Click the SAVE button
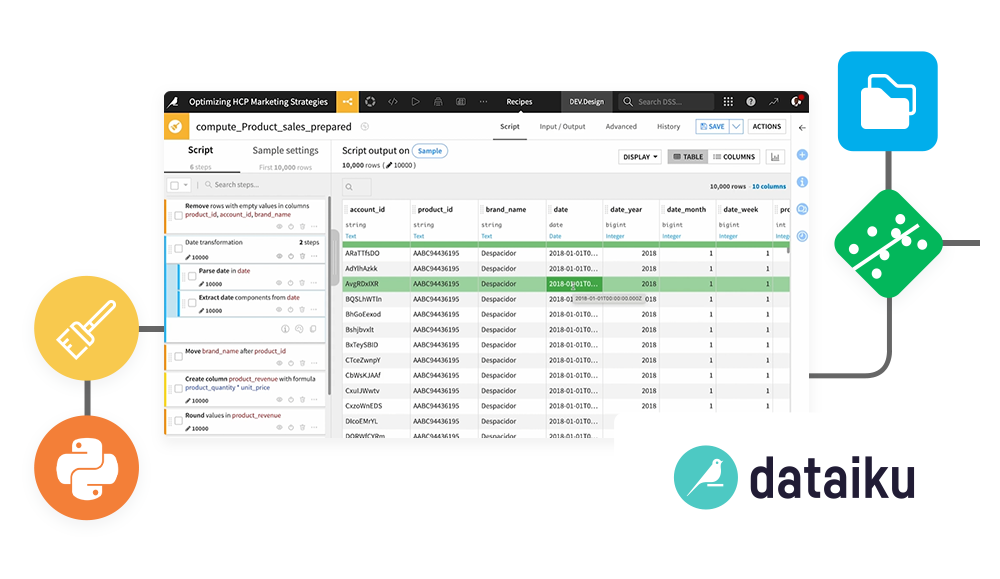The height and width of the screenshot is (579, 1000). pyautogui.click(x=712, y=126)
